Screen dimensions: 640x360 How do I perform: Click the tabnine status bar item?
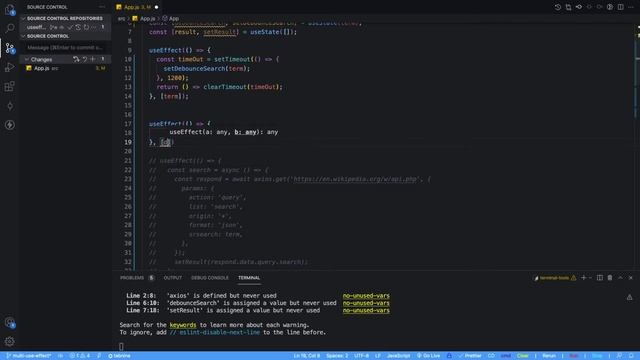(119, 356)
